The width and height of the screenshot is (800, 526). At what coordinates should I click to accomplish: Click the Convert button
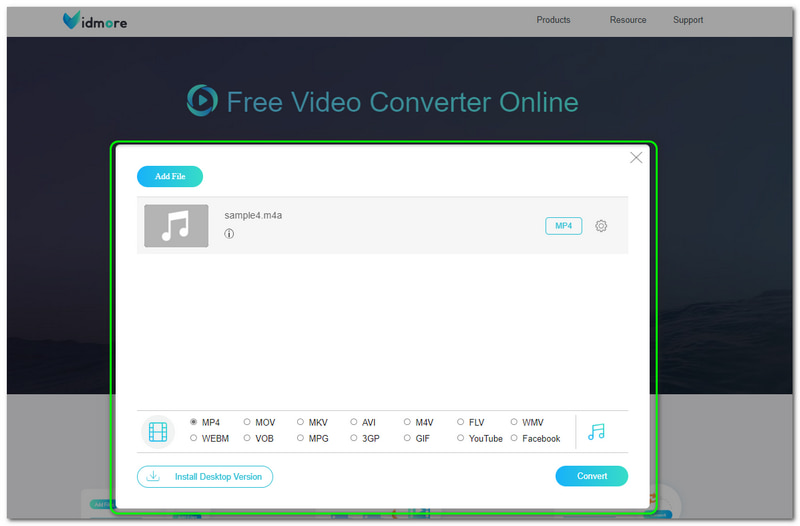coord(592,476)
